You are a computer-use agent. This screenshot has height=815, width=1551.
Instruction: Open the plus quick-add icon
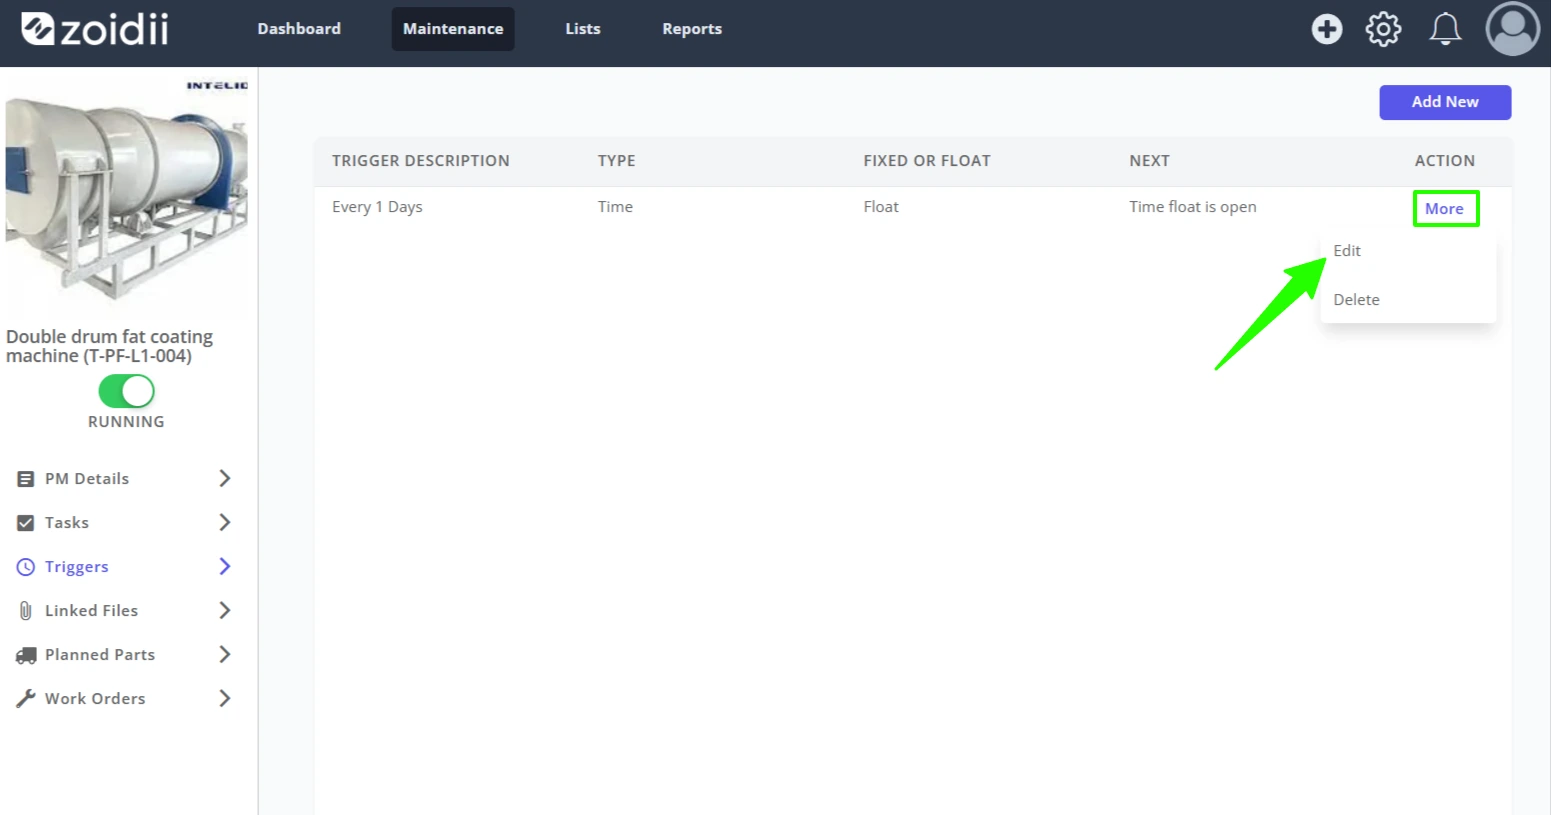(1327, 29)
